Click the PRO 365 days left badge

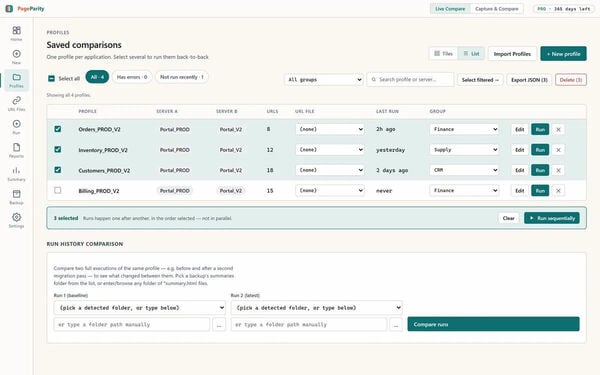(x=564, y=8)
